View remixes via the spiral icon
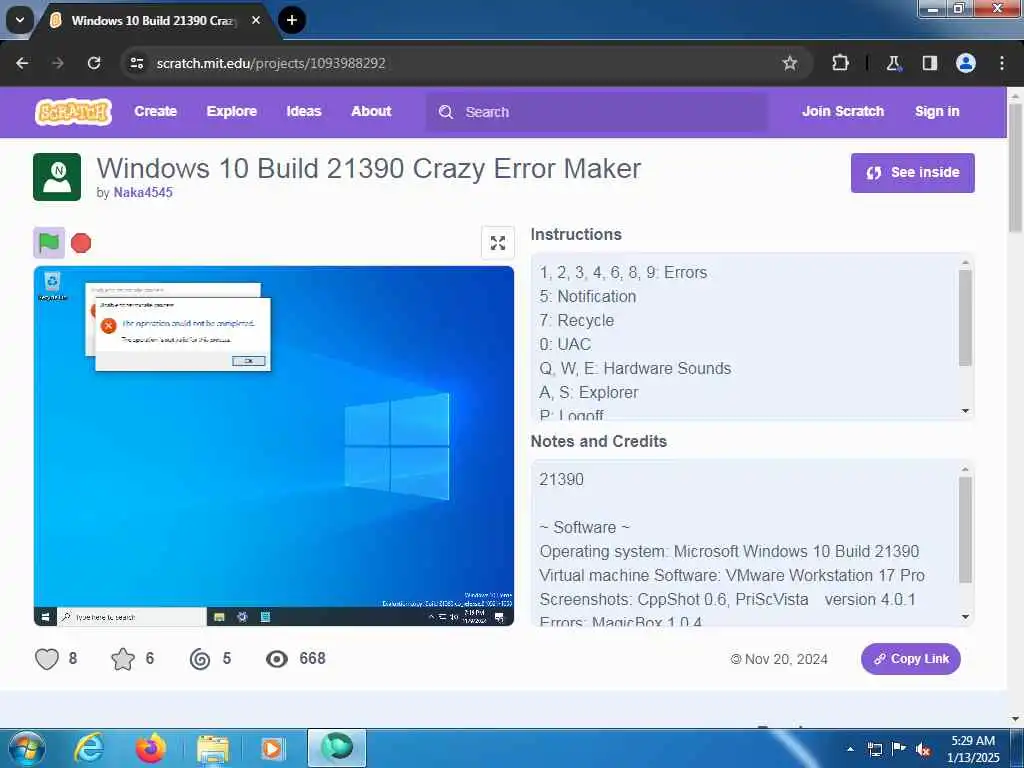This screenshot has height=768, width=1024. pos(200,659)
